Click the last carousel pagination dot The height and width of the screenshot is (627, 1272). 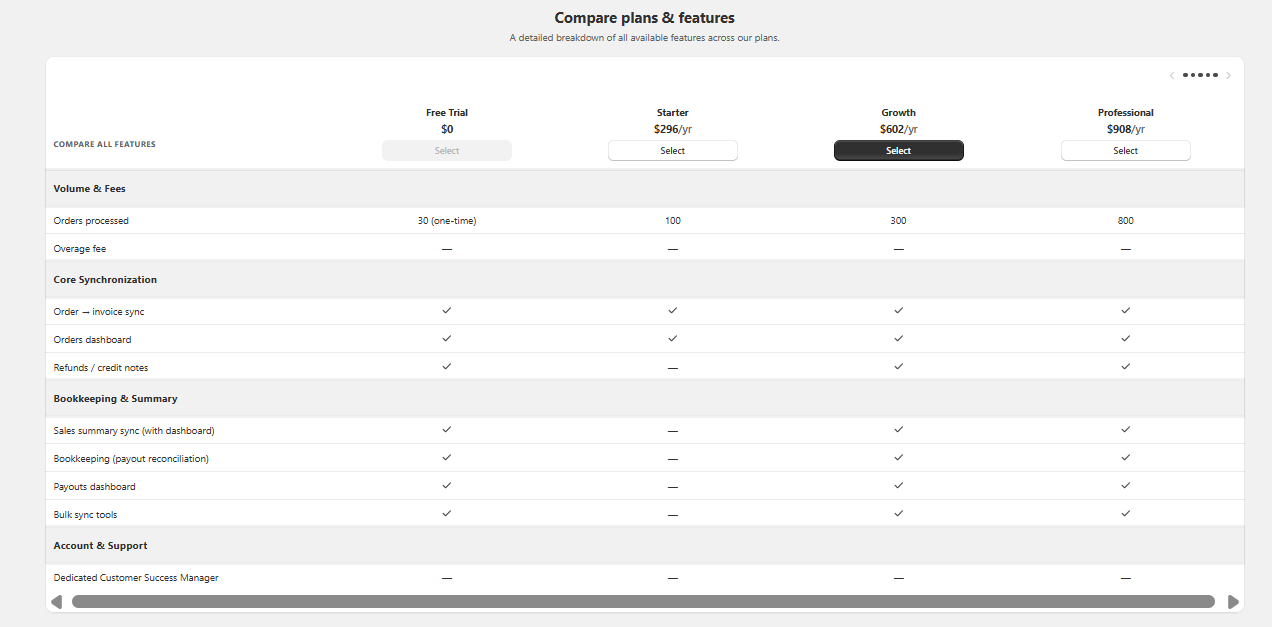pos(1216,75)
